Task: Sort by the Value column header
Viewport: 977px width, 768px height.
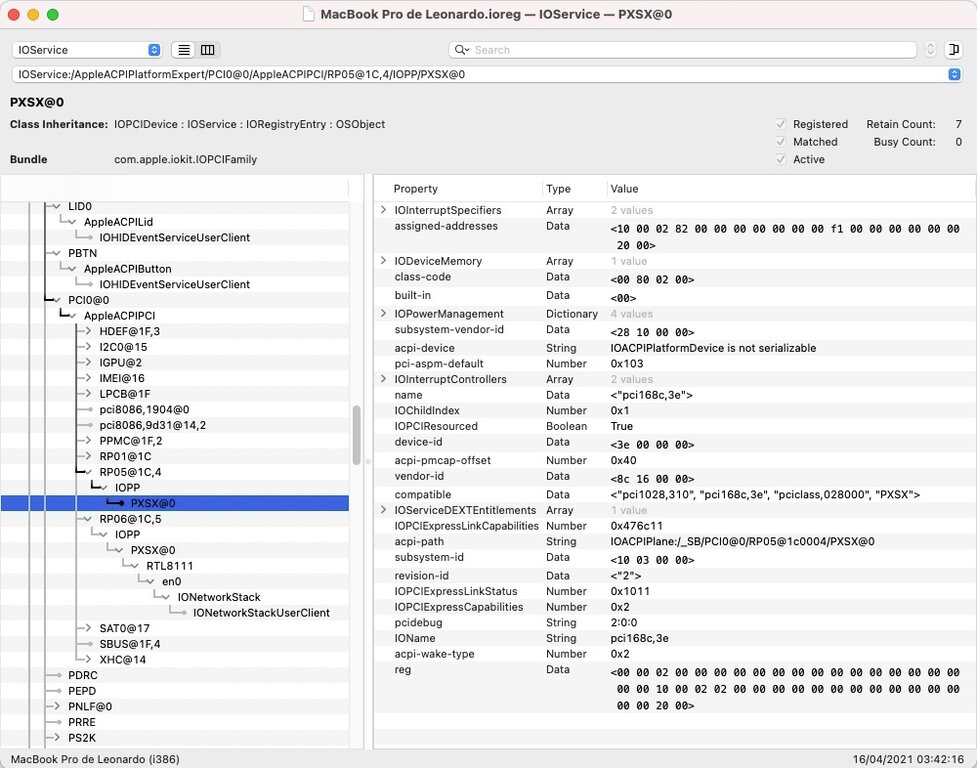Action: (x=790, y=189)
